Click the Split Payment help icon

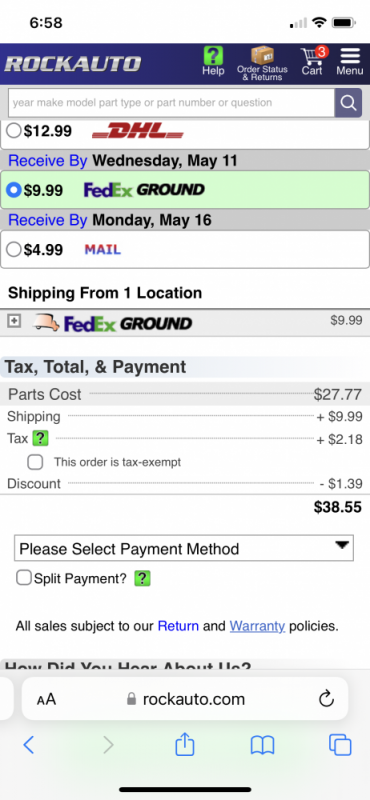tap(142, 579)
